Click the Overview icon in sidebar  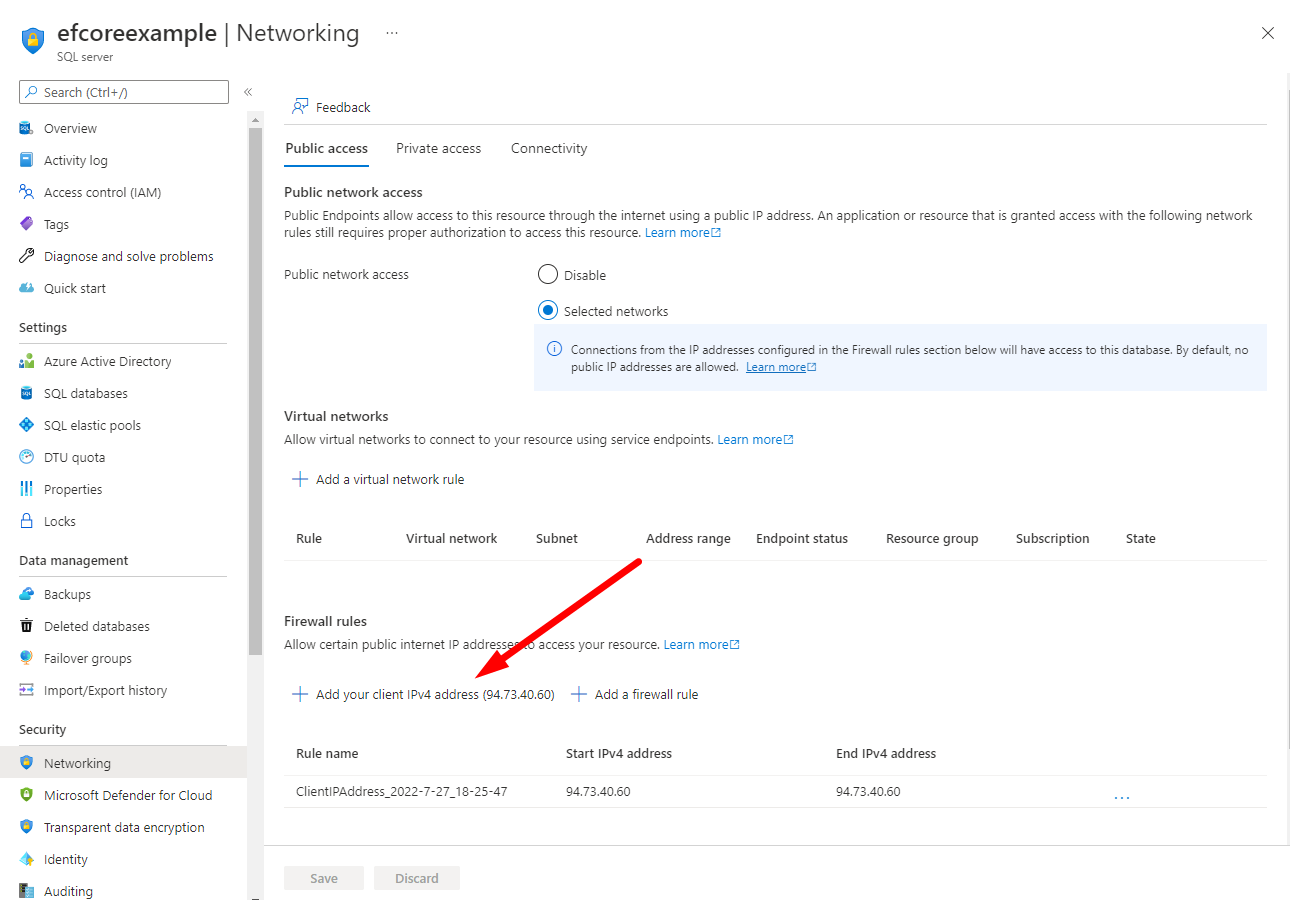(x=27, y=128)
